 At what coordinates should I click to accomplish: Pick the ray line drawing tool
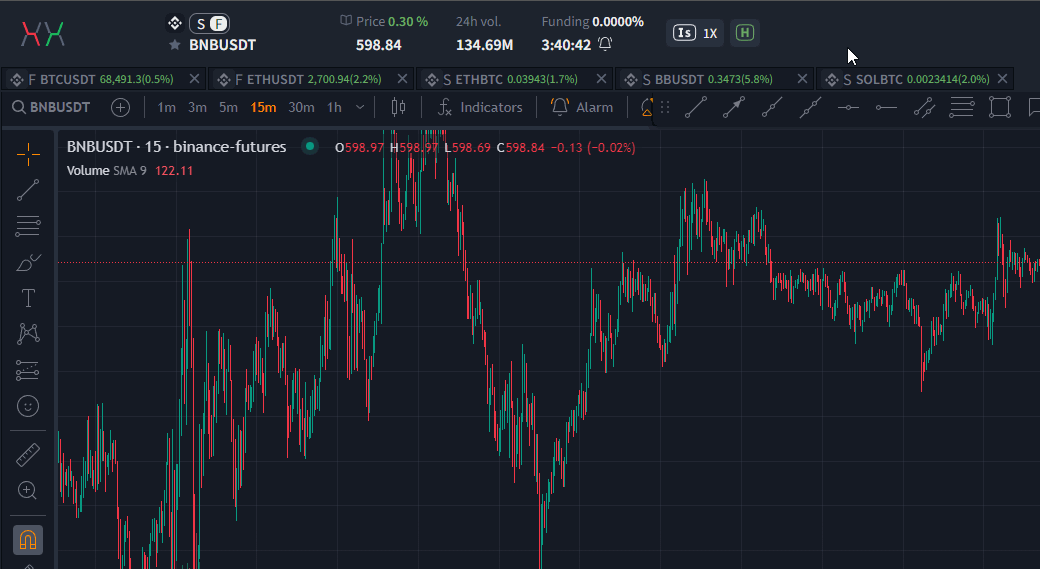click(771, 107)
